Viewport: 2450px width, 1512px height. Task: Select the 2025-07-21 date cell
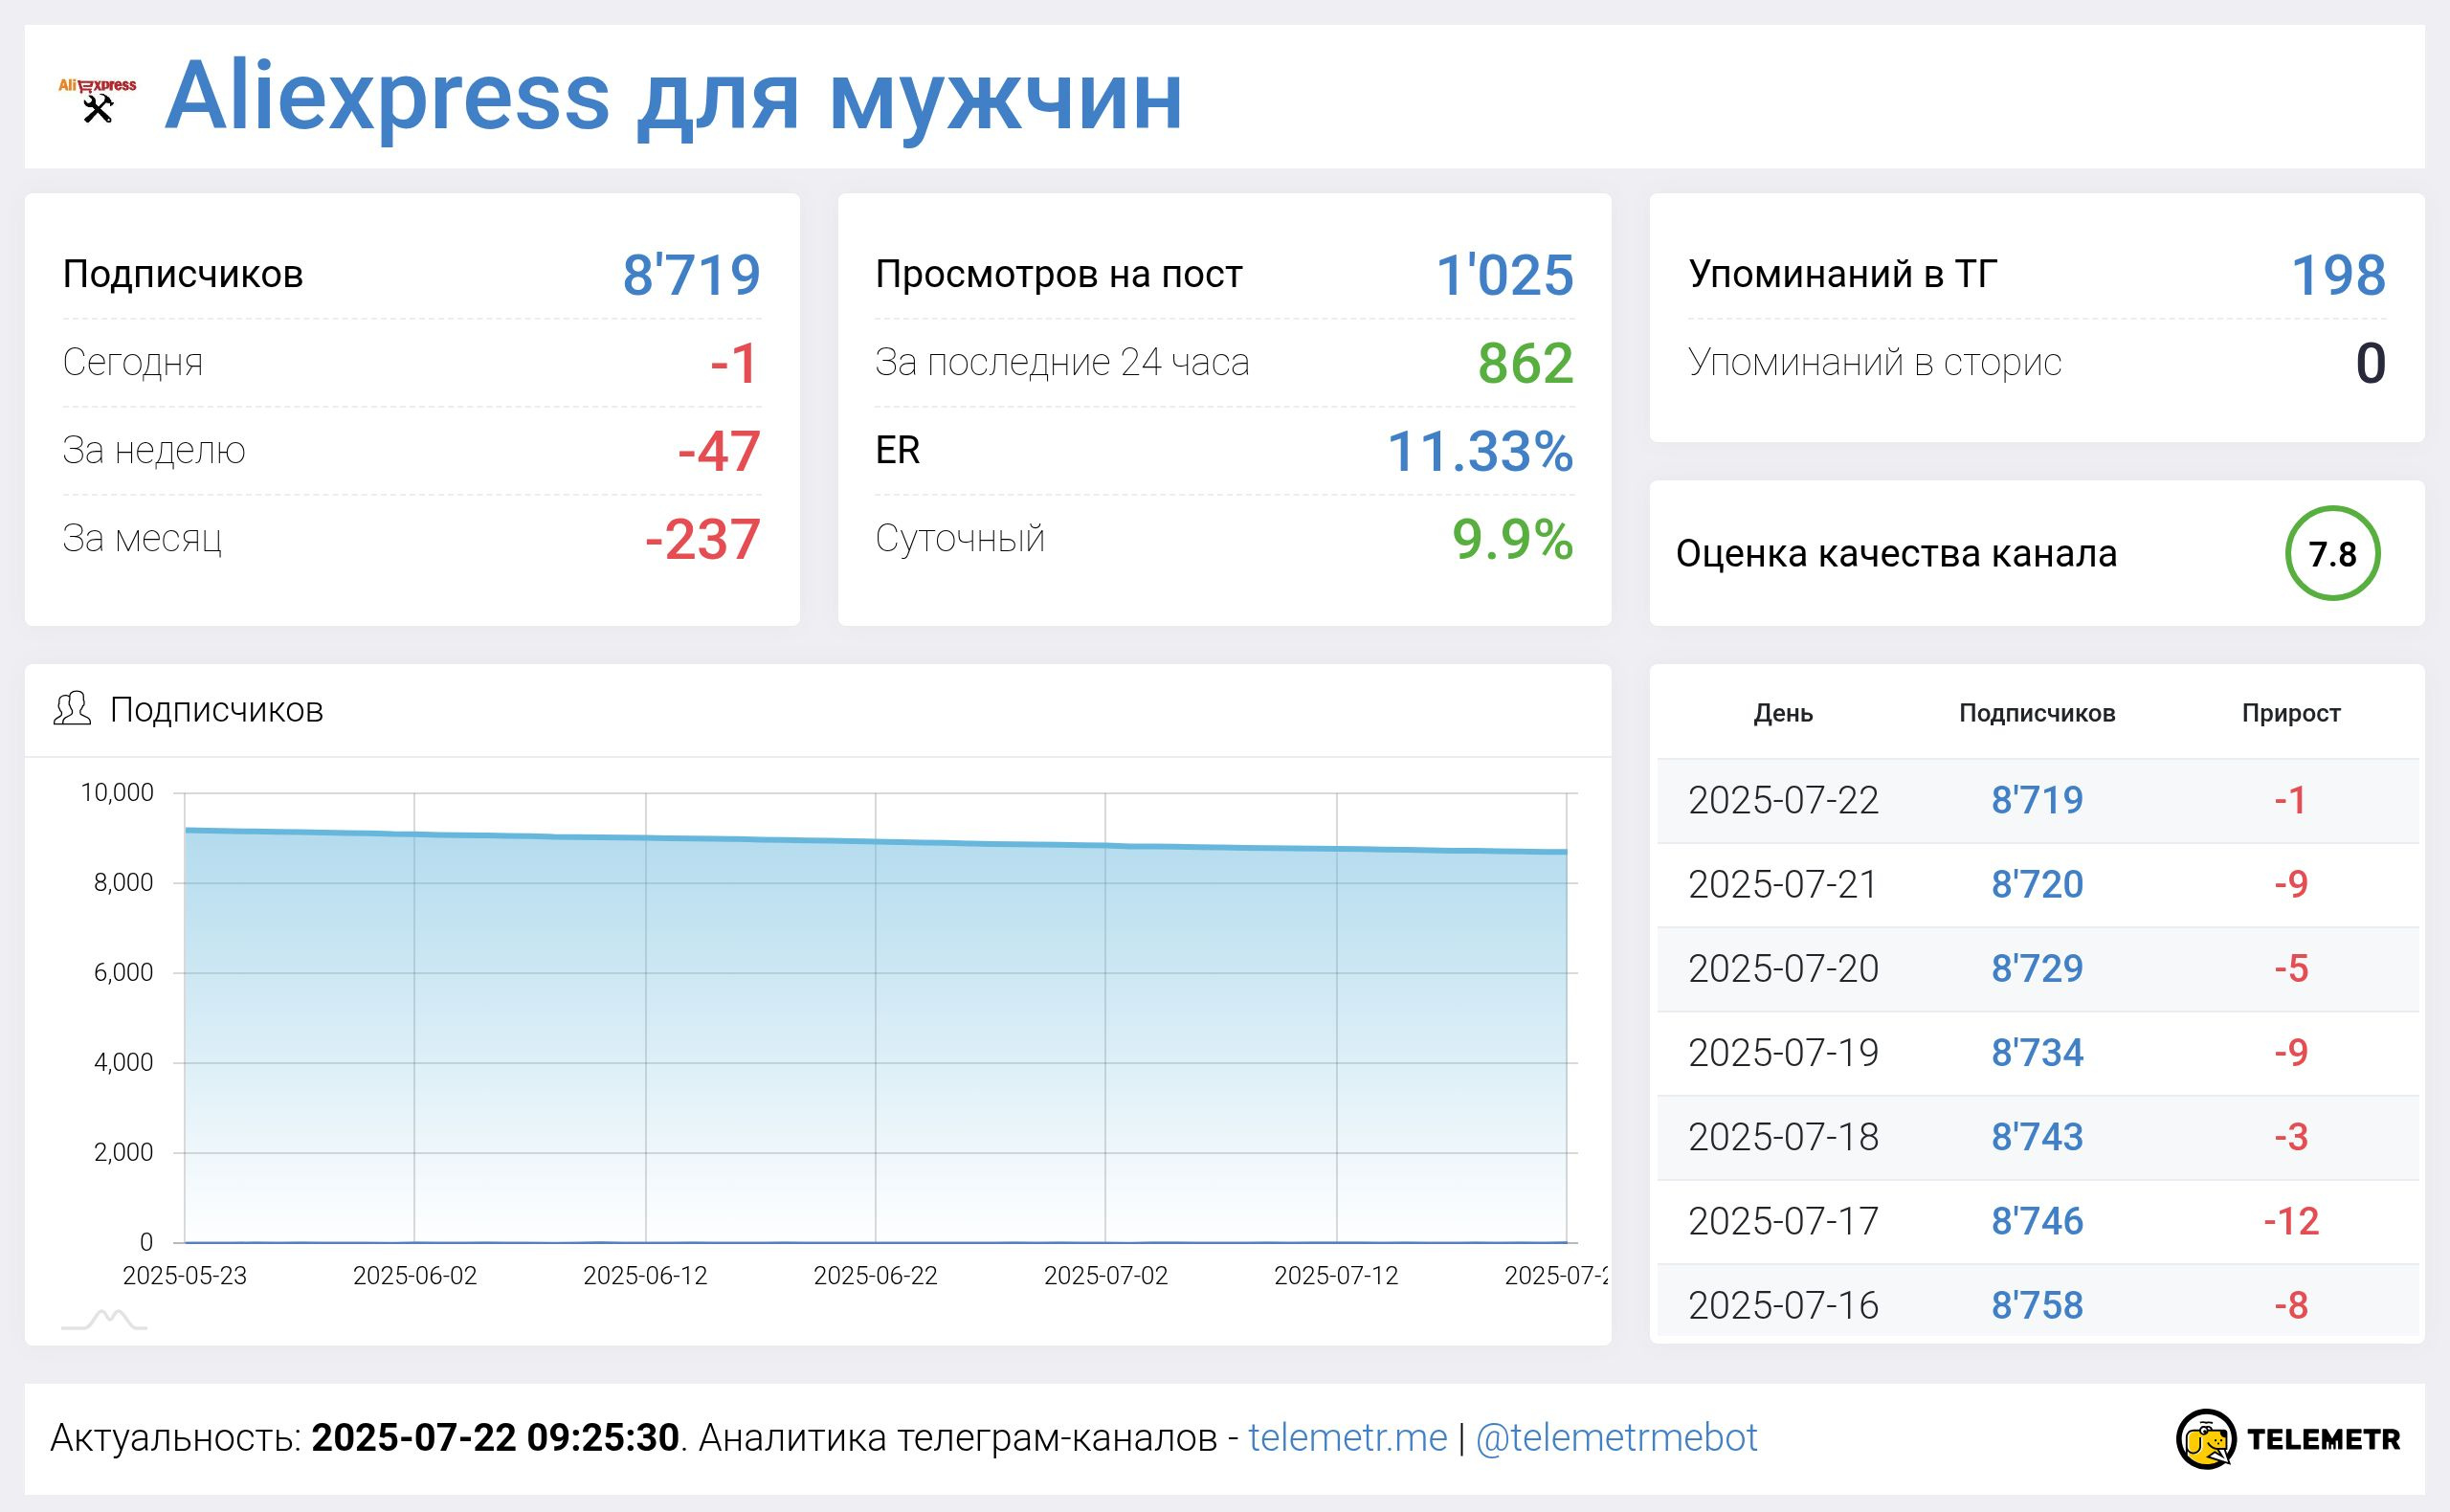(x=1783, y=884)
